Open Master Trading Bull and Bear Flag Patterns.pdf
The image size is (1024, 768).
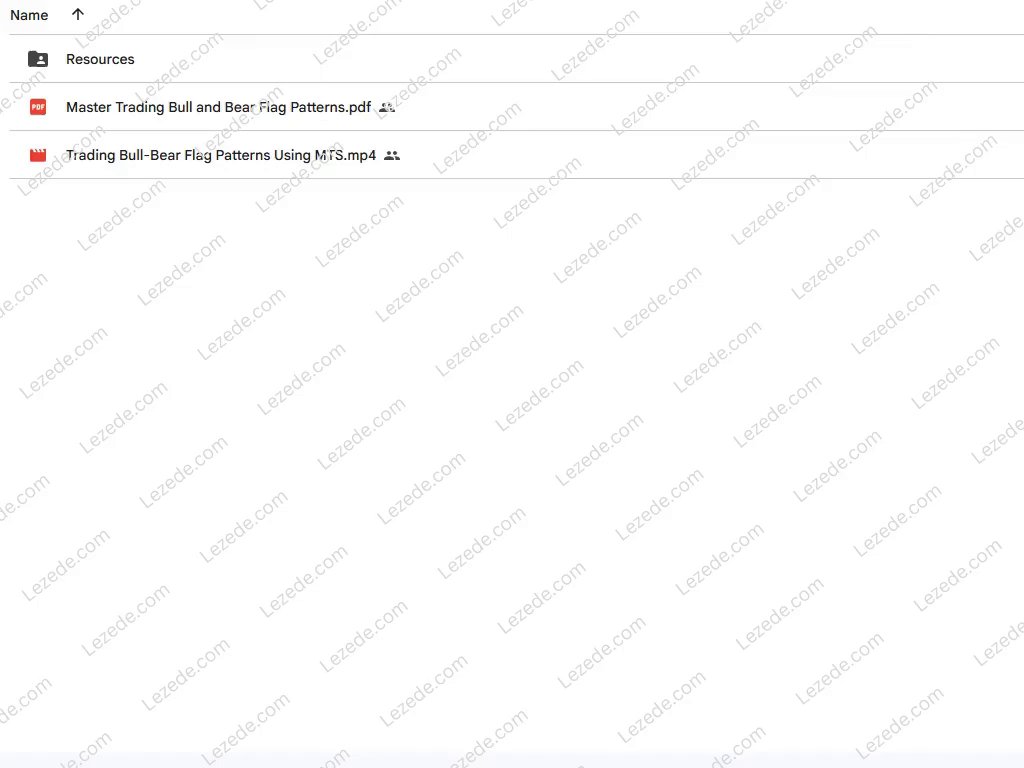[x=218, y=107]
